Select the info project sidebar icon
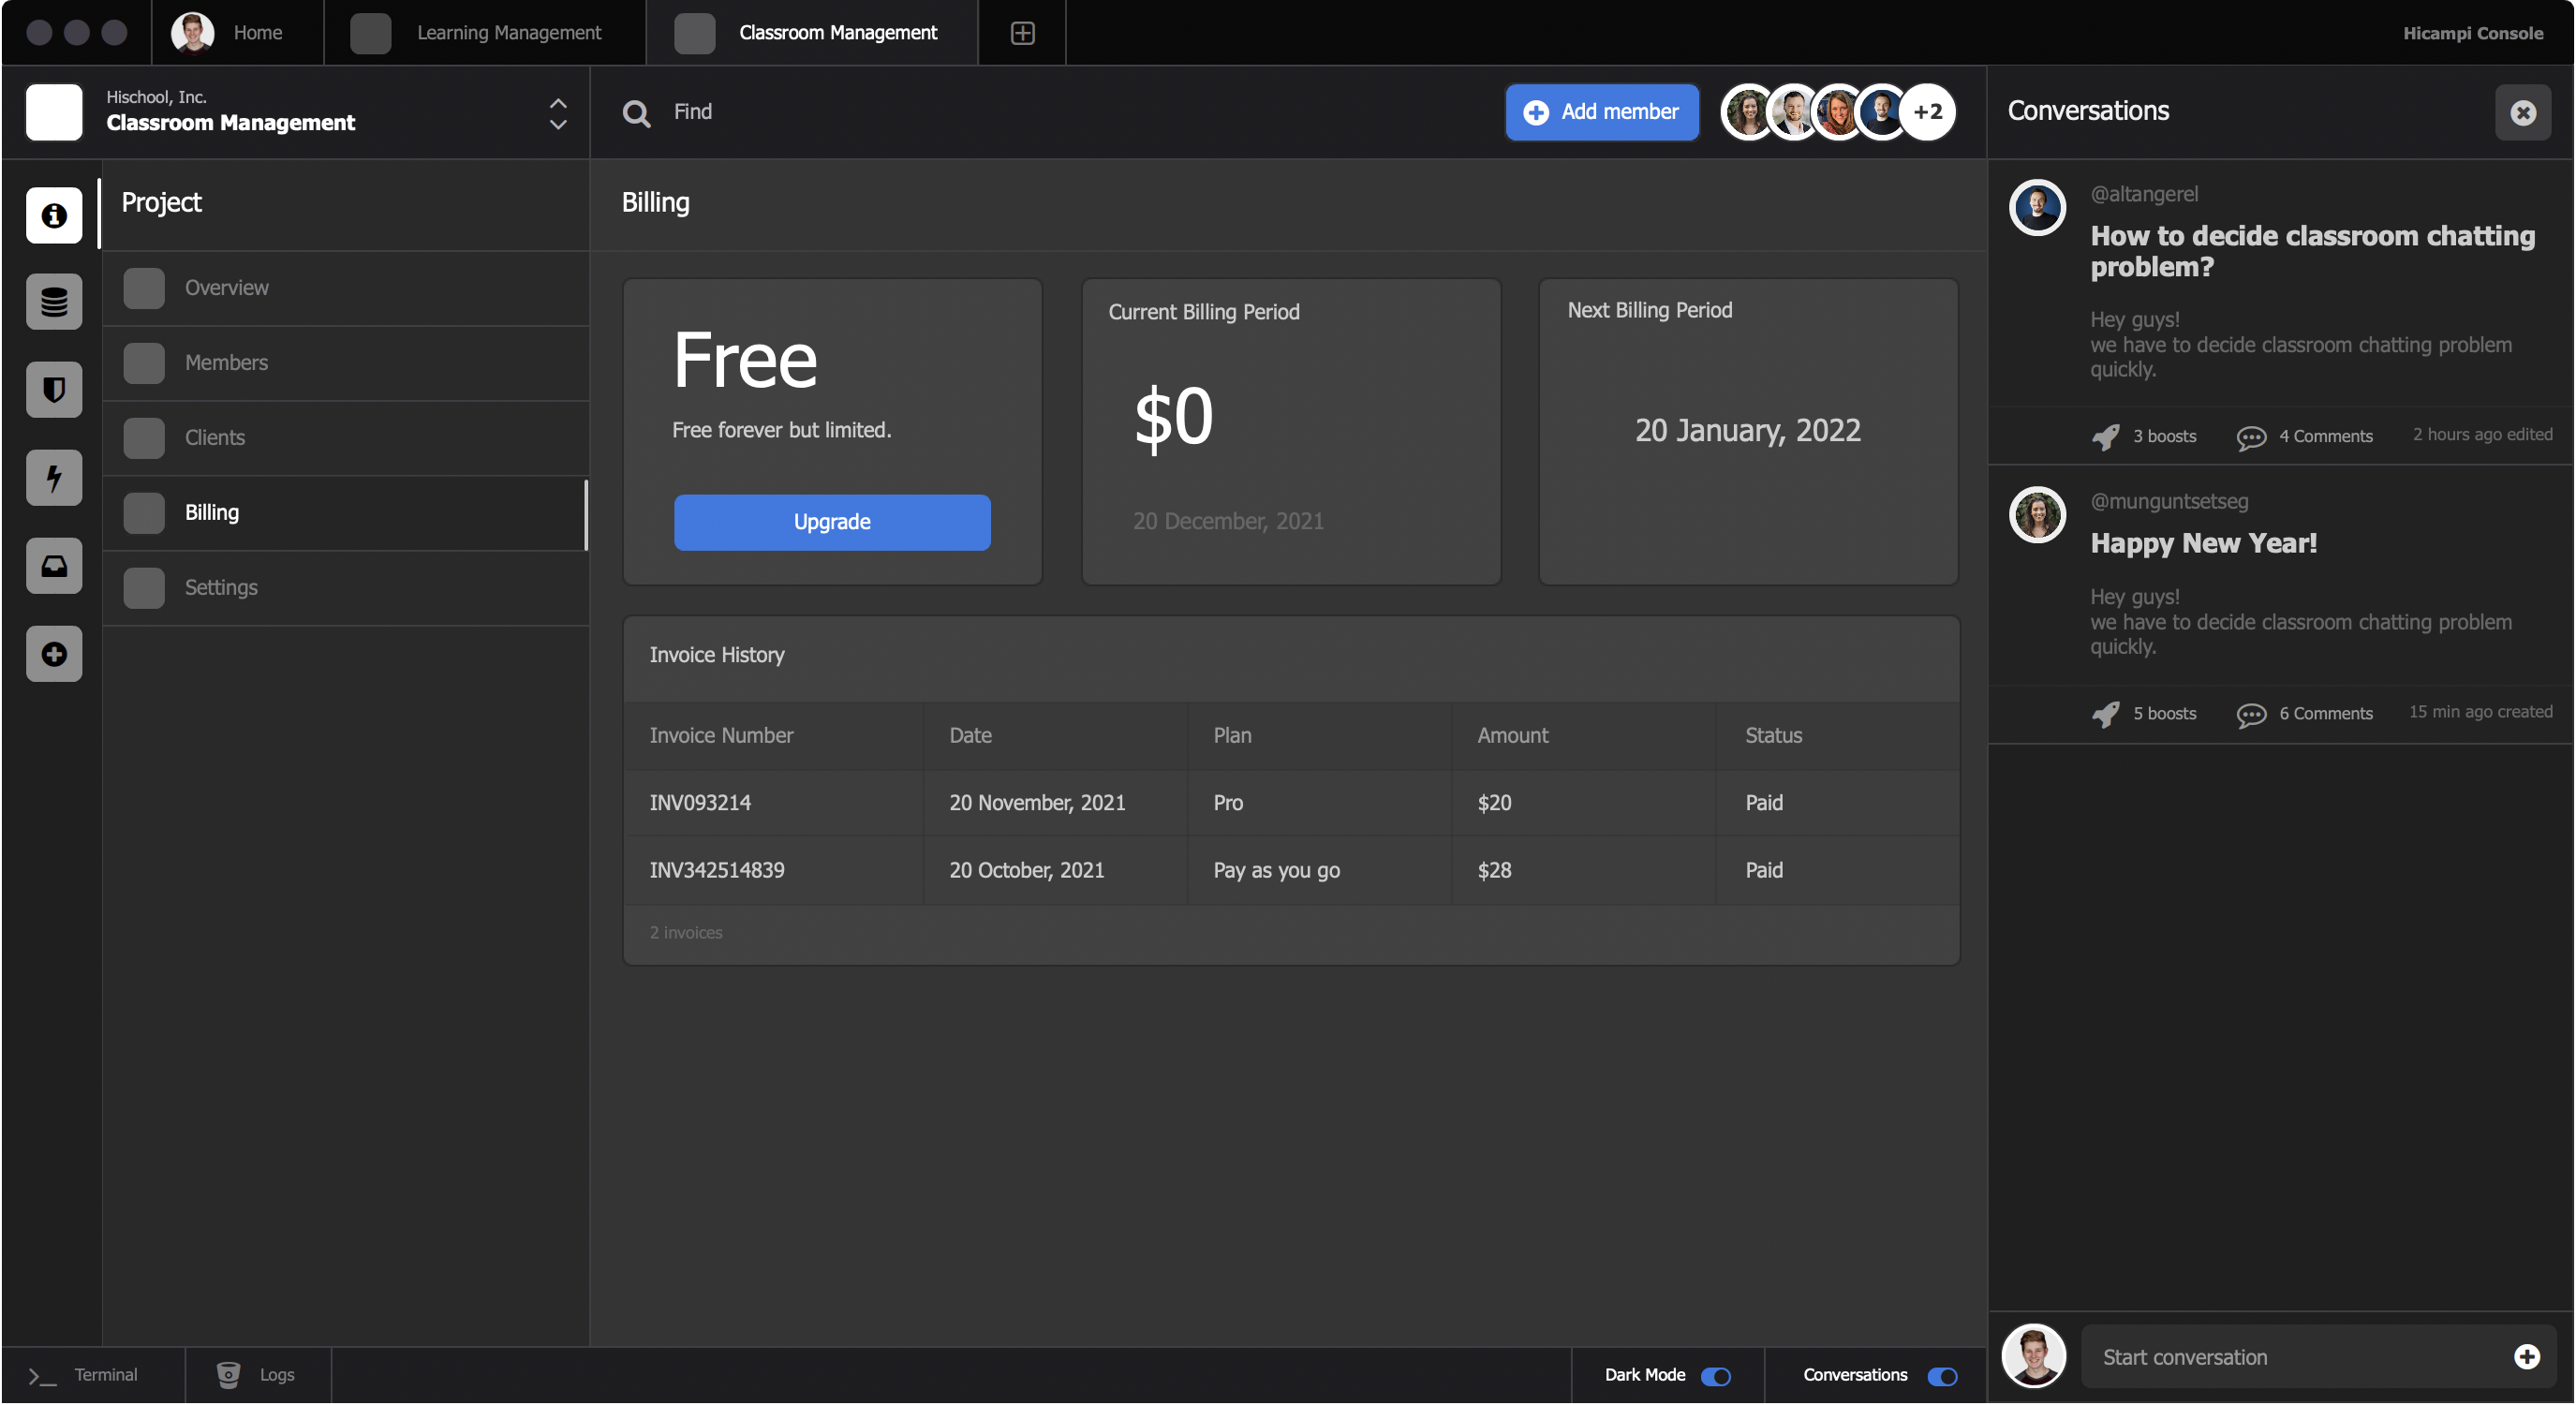 tap(54, 215)
